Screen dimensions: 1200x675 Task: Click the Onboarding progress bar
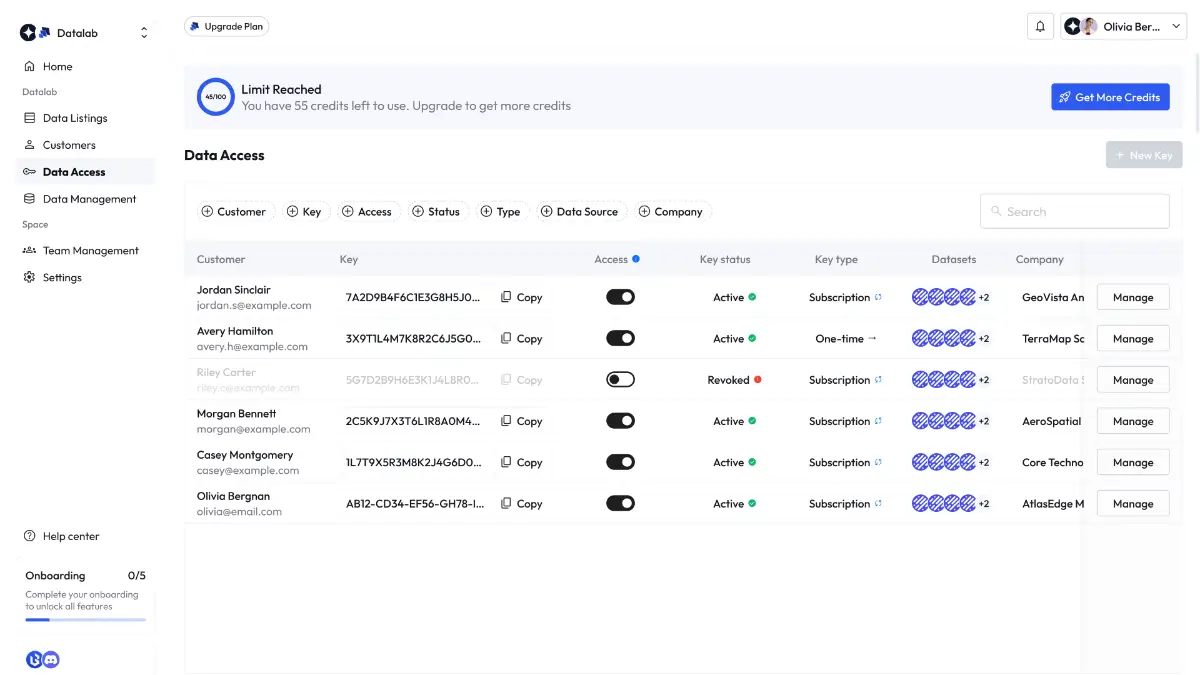point(85,619)
